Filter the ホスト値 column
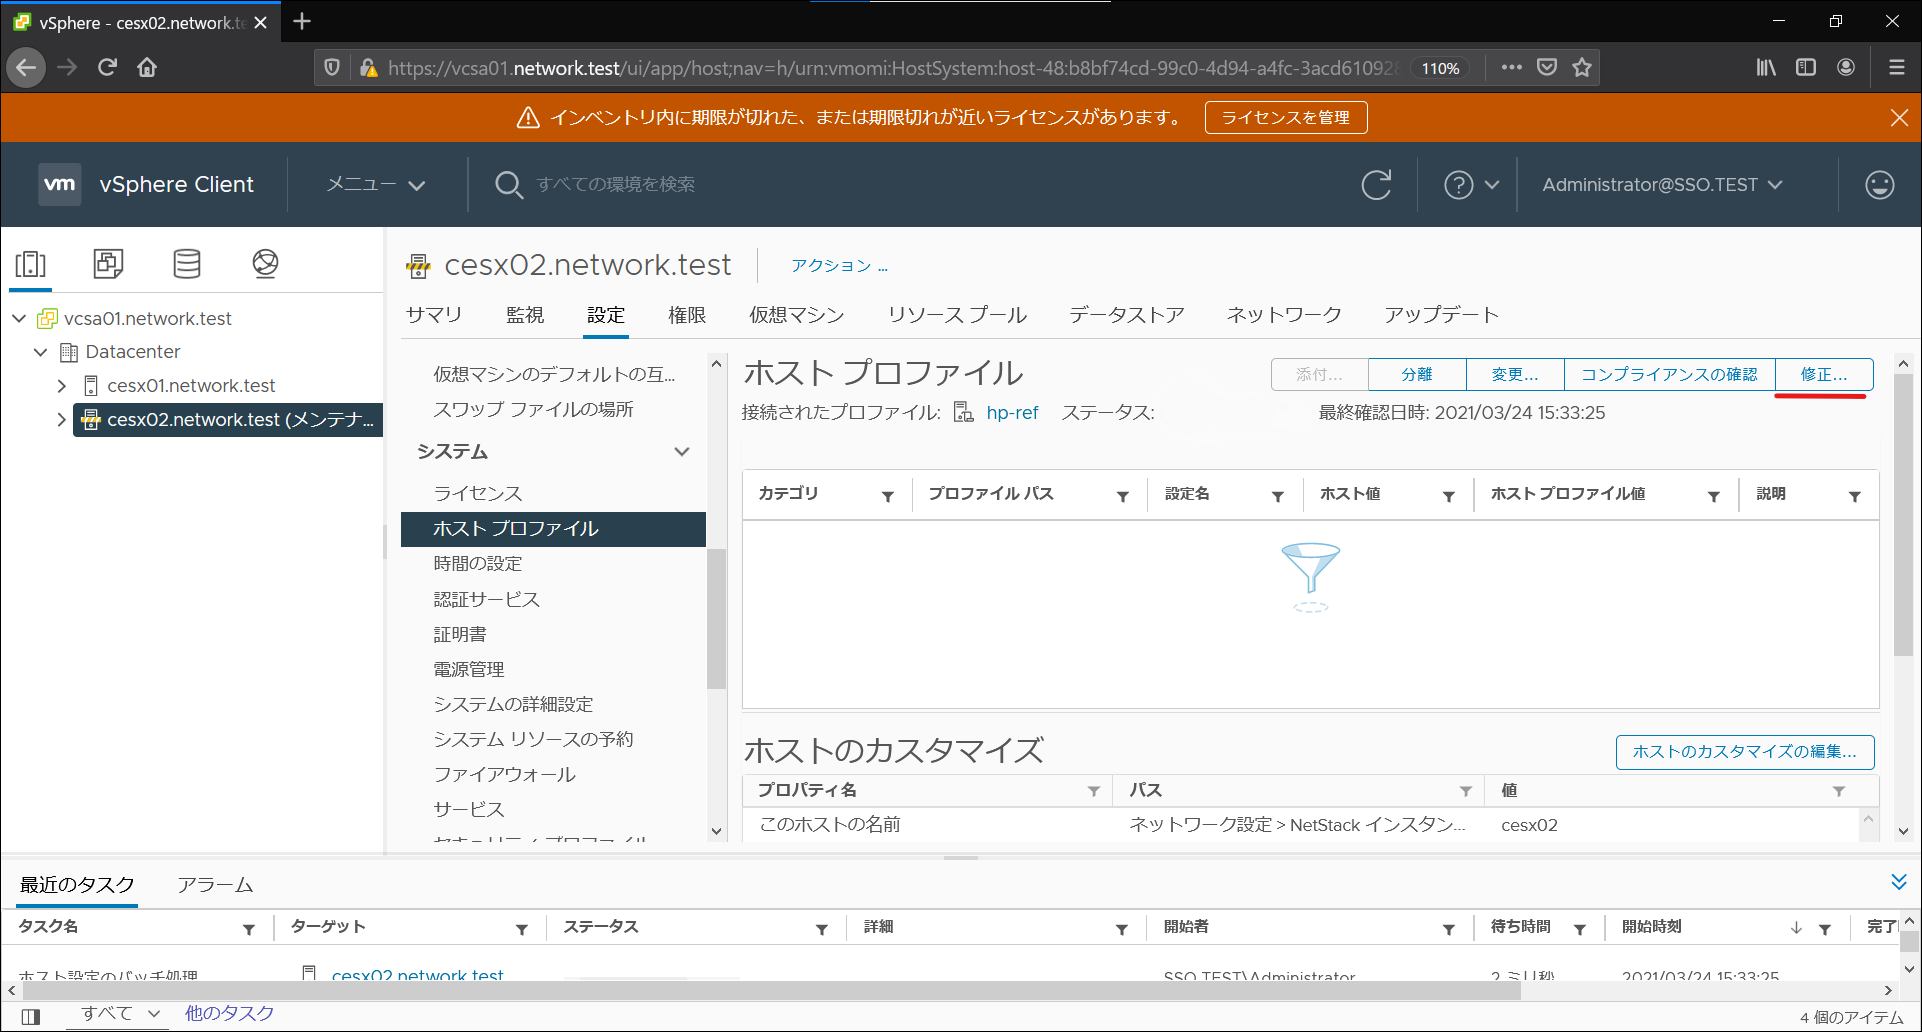This screenshot has height=1032, width=1922. tap(1448, 496)
